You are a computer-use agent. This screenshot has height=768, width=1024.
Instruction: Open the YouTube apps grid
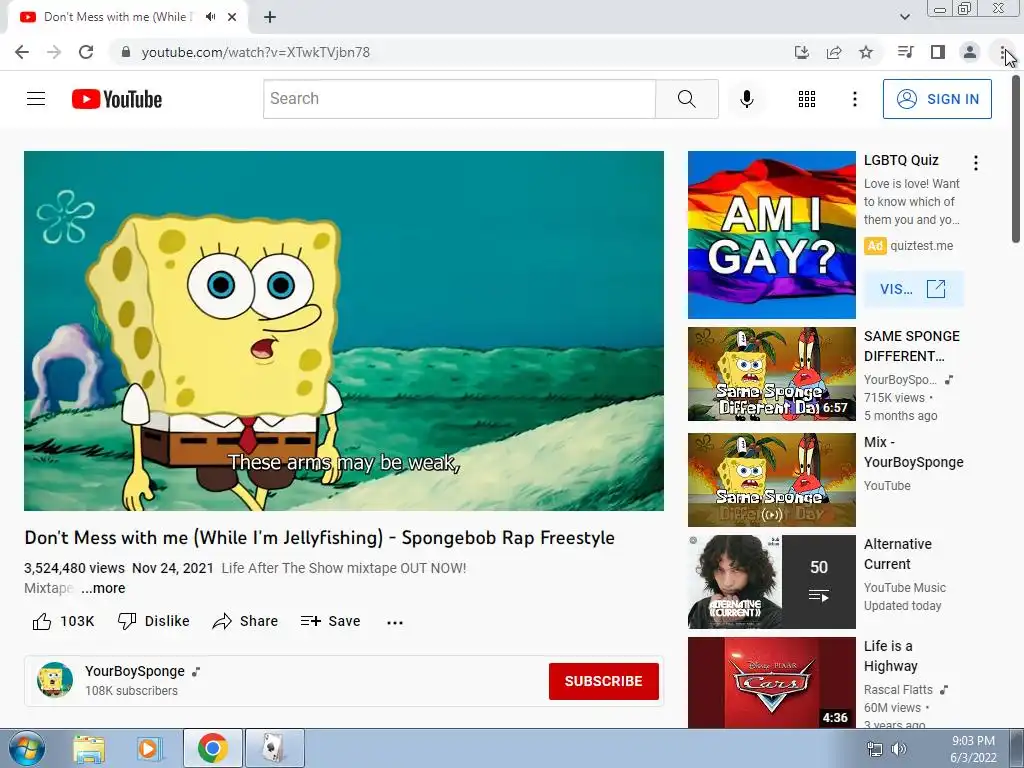point(807,99)
